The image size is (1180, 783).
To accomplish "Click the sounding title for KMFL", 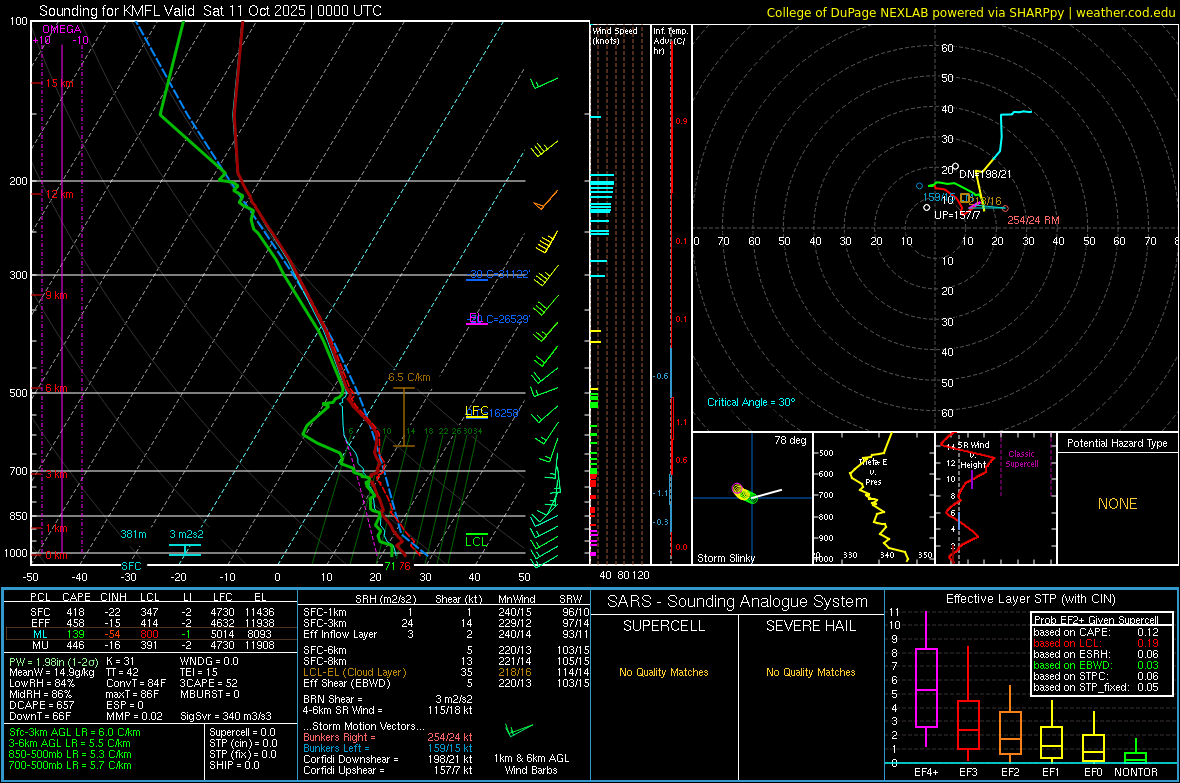I will [x=210, y=11].
